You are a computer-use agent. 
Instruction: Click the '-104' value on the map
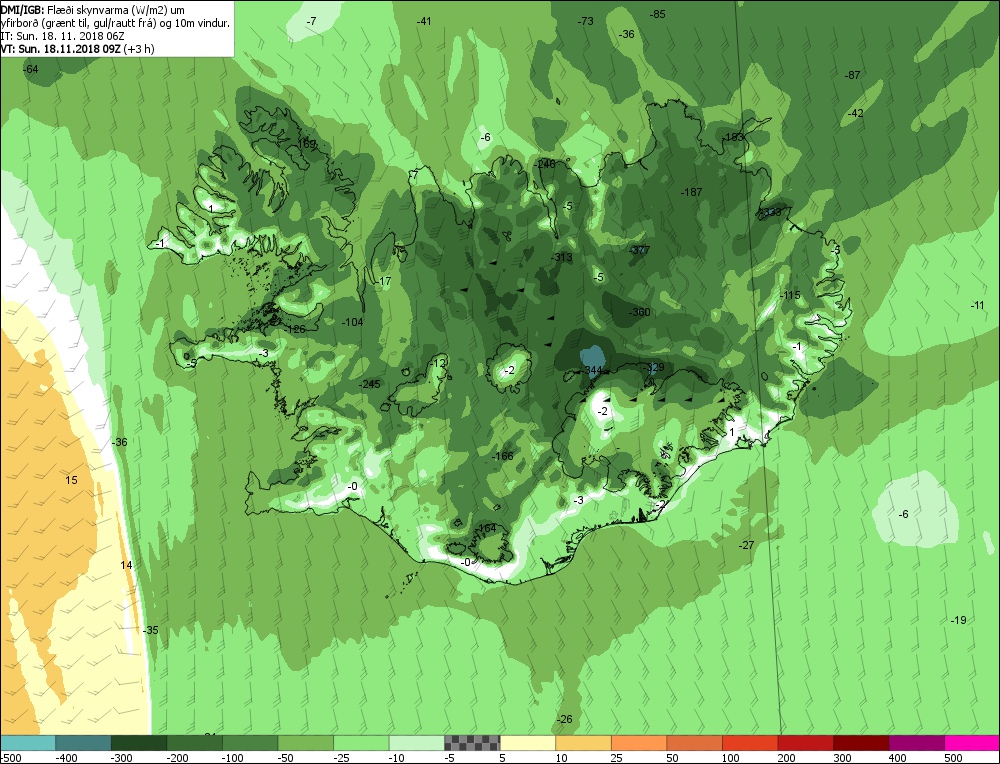(x=353, y=322)
